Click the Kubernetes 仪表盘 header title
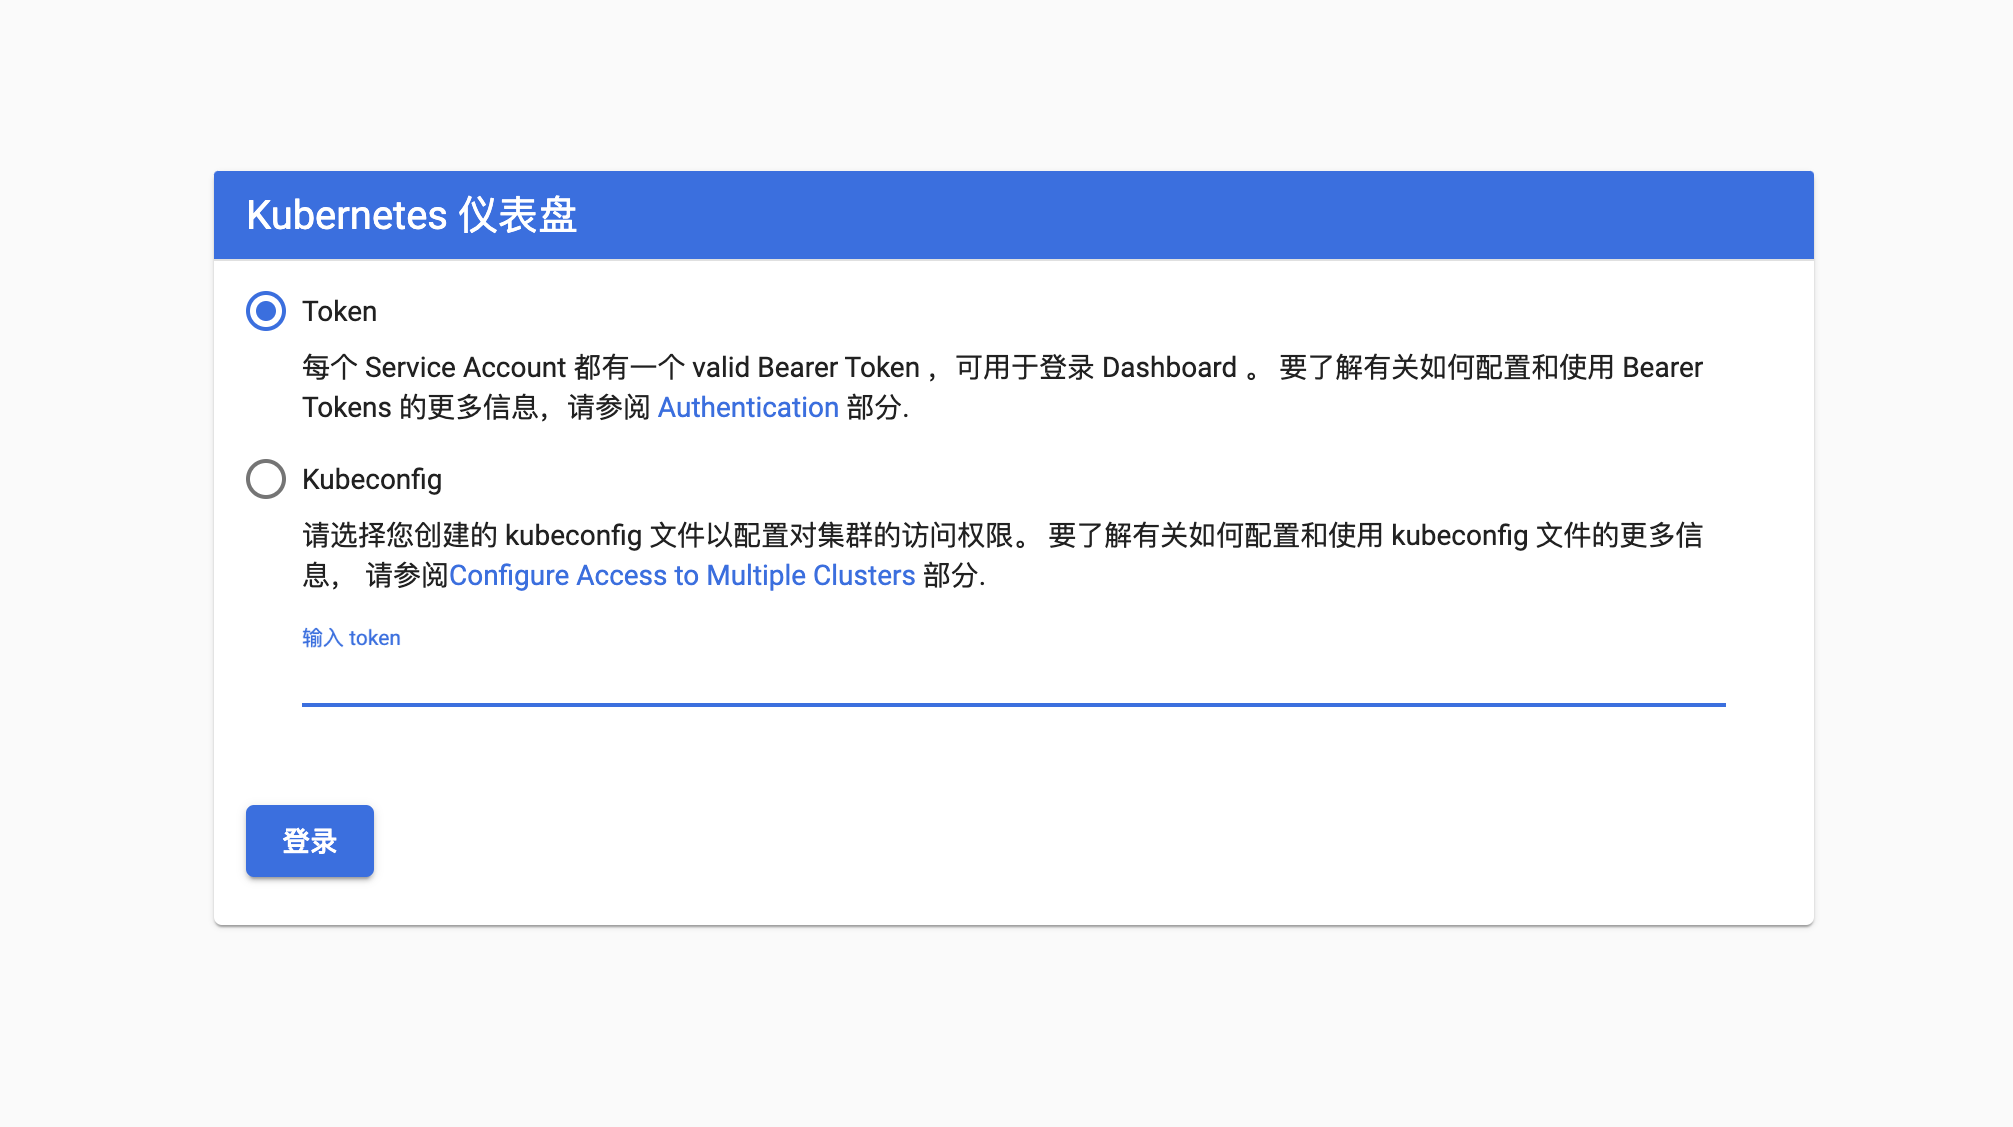Viewport: 2013px width, 1127px height. click(411, 215)
